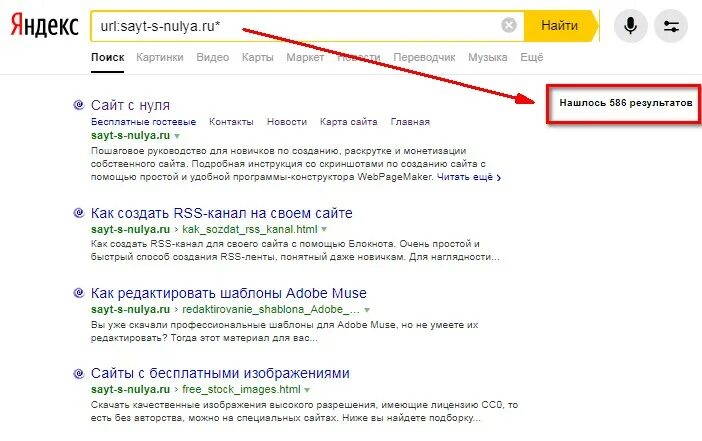
Task: Switch to the Картинки tab
Action: pos(160,57)
